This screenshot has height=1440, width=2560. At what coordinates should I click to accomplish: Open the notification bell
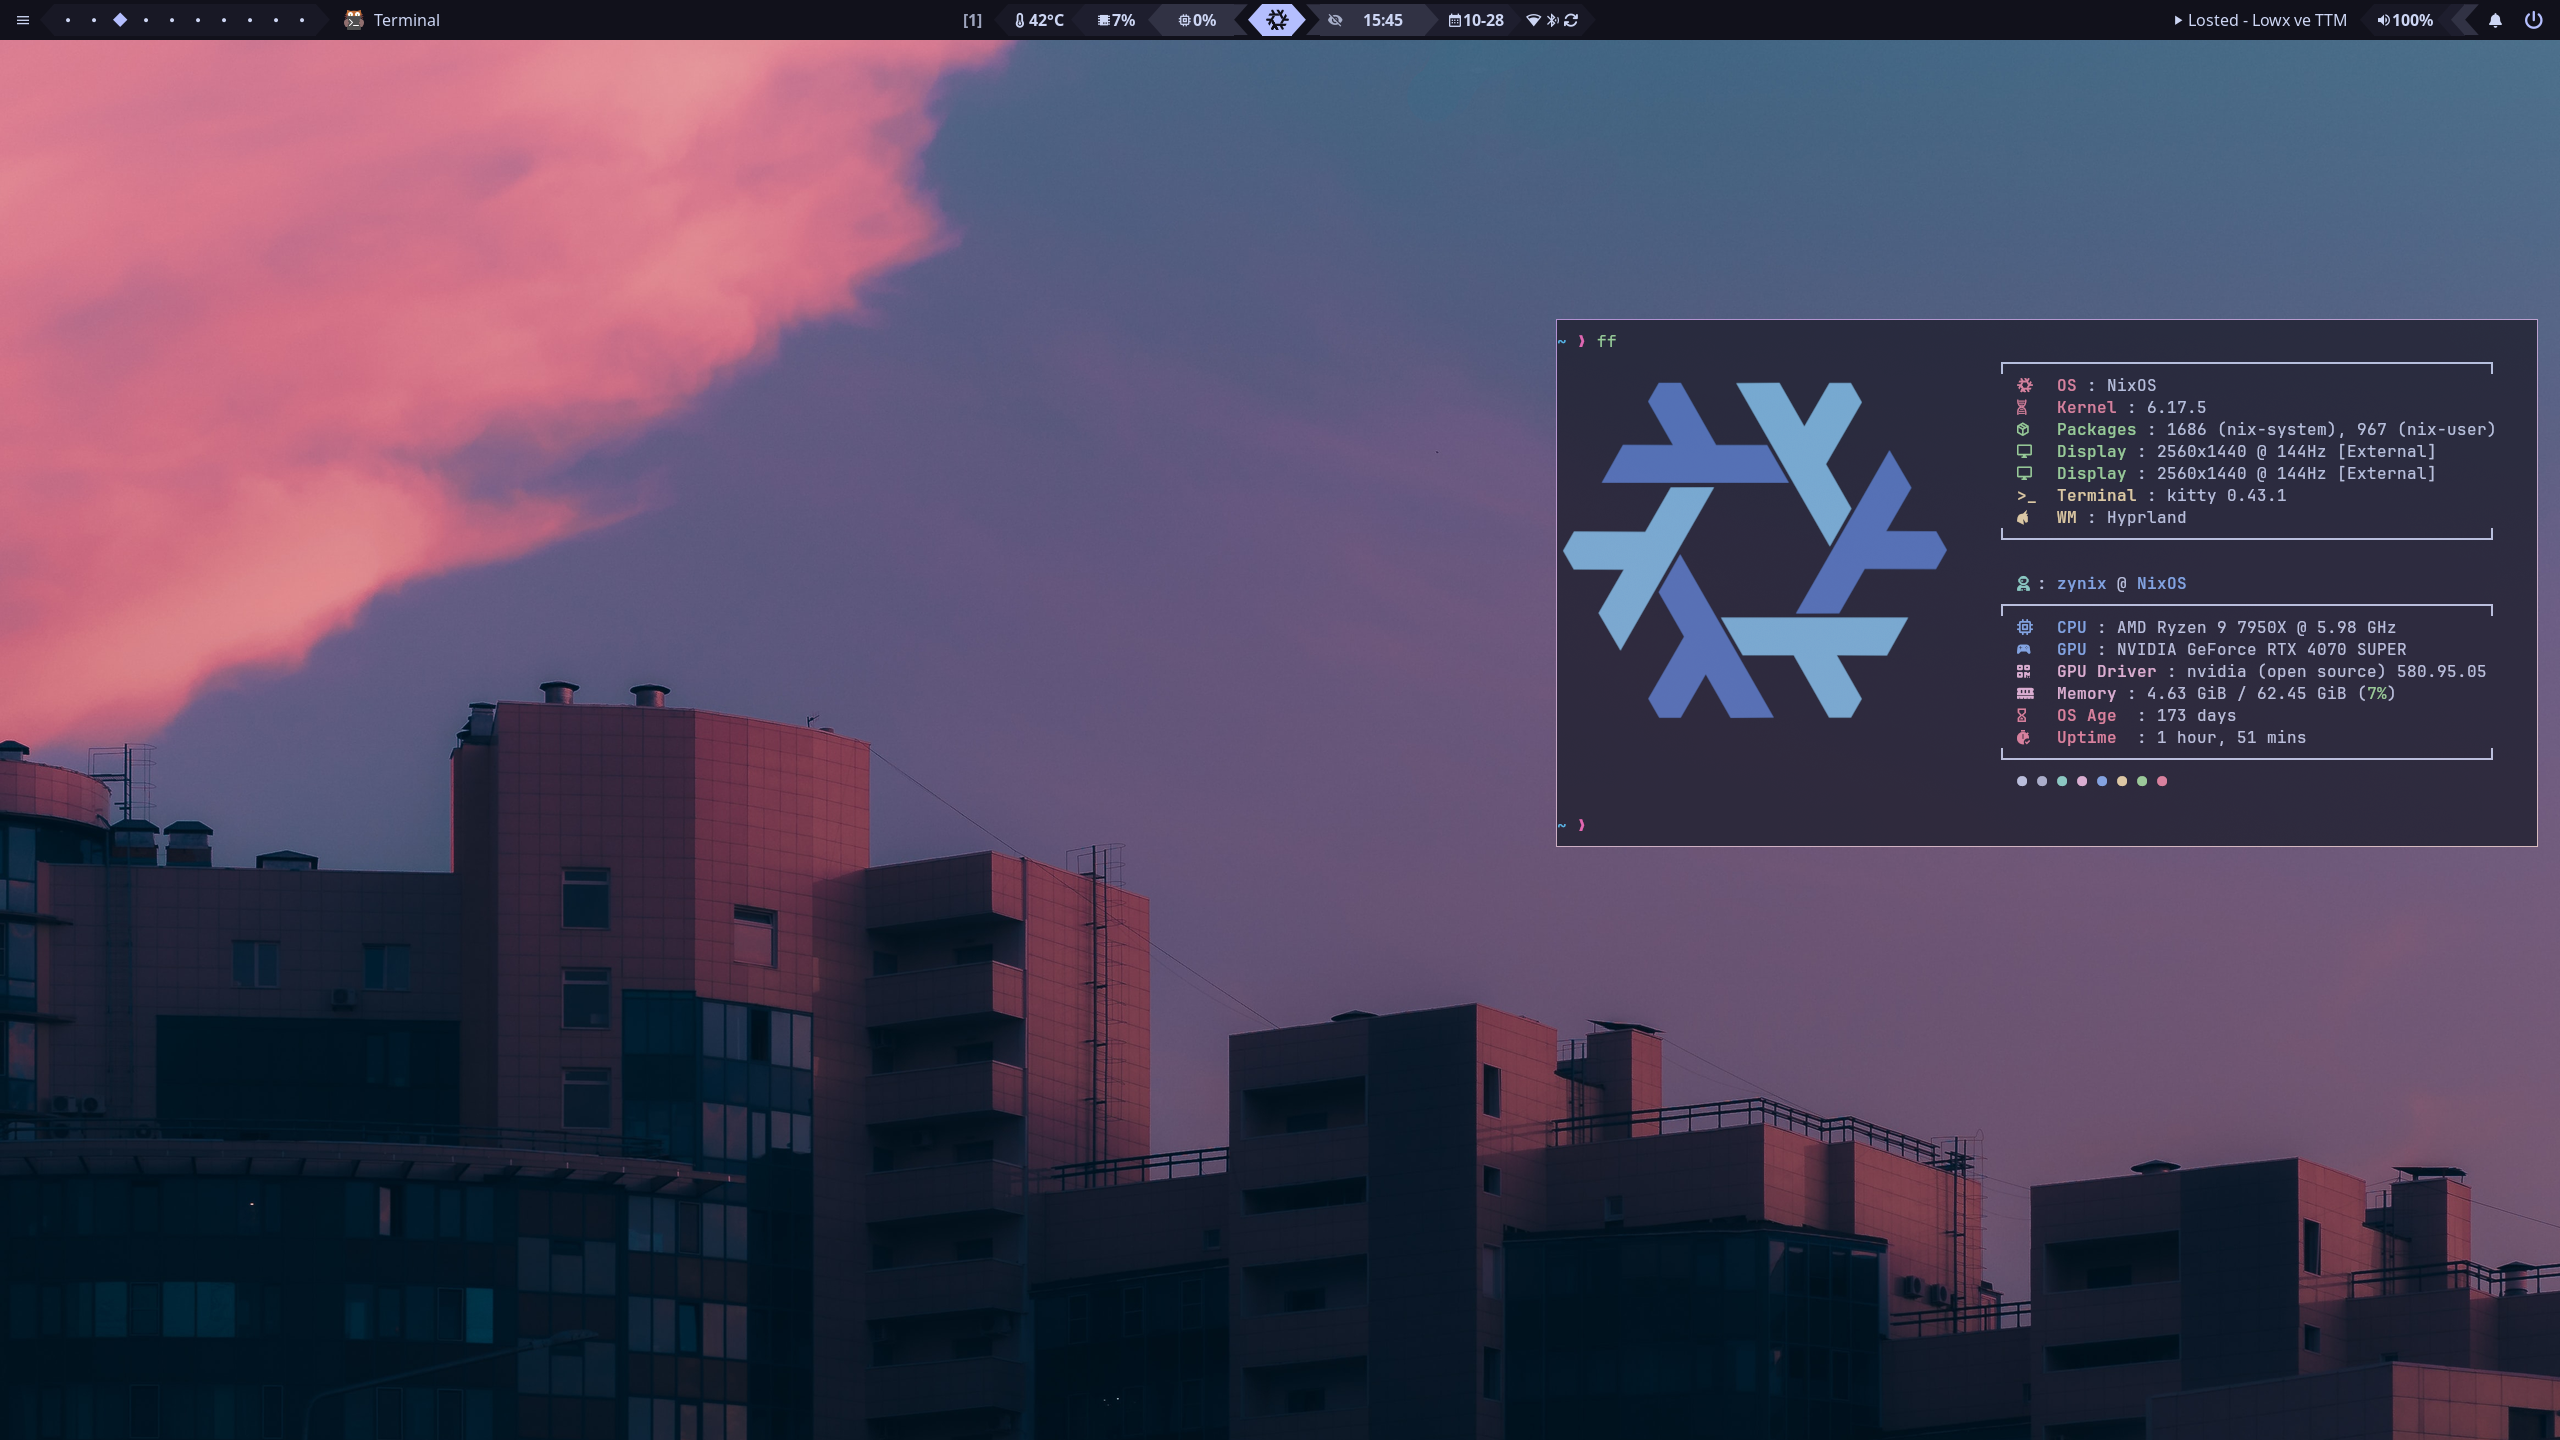(x=2495, y=20)
